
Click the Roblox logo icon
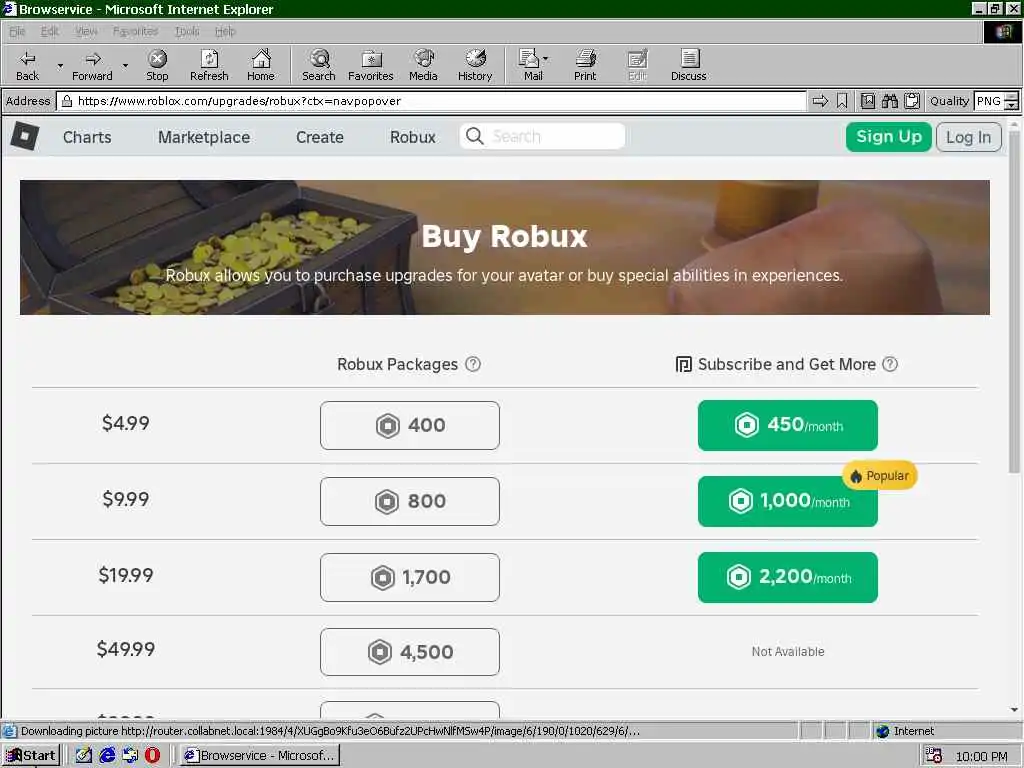click(25, 136)
